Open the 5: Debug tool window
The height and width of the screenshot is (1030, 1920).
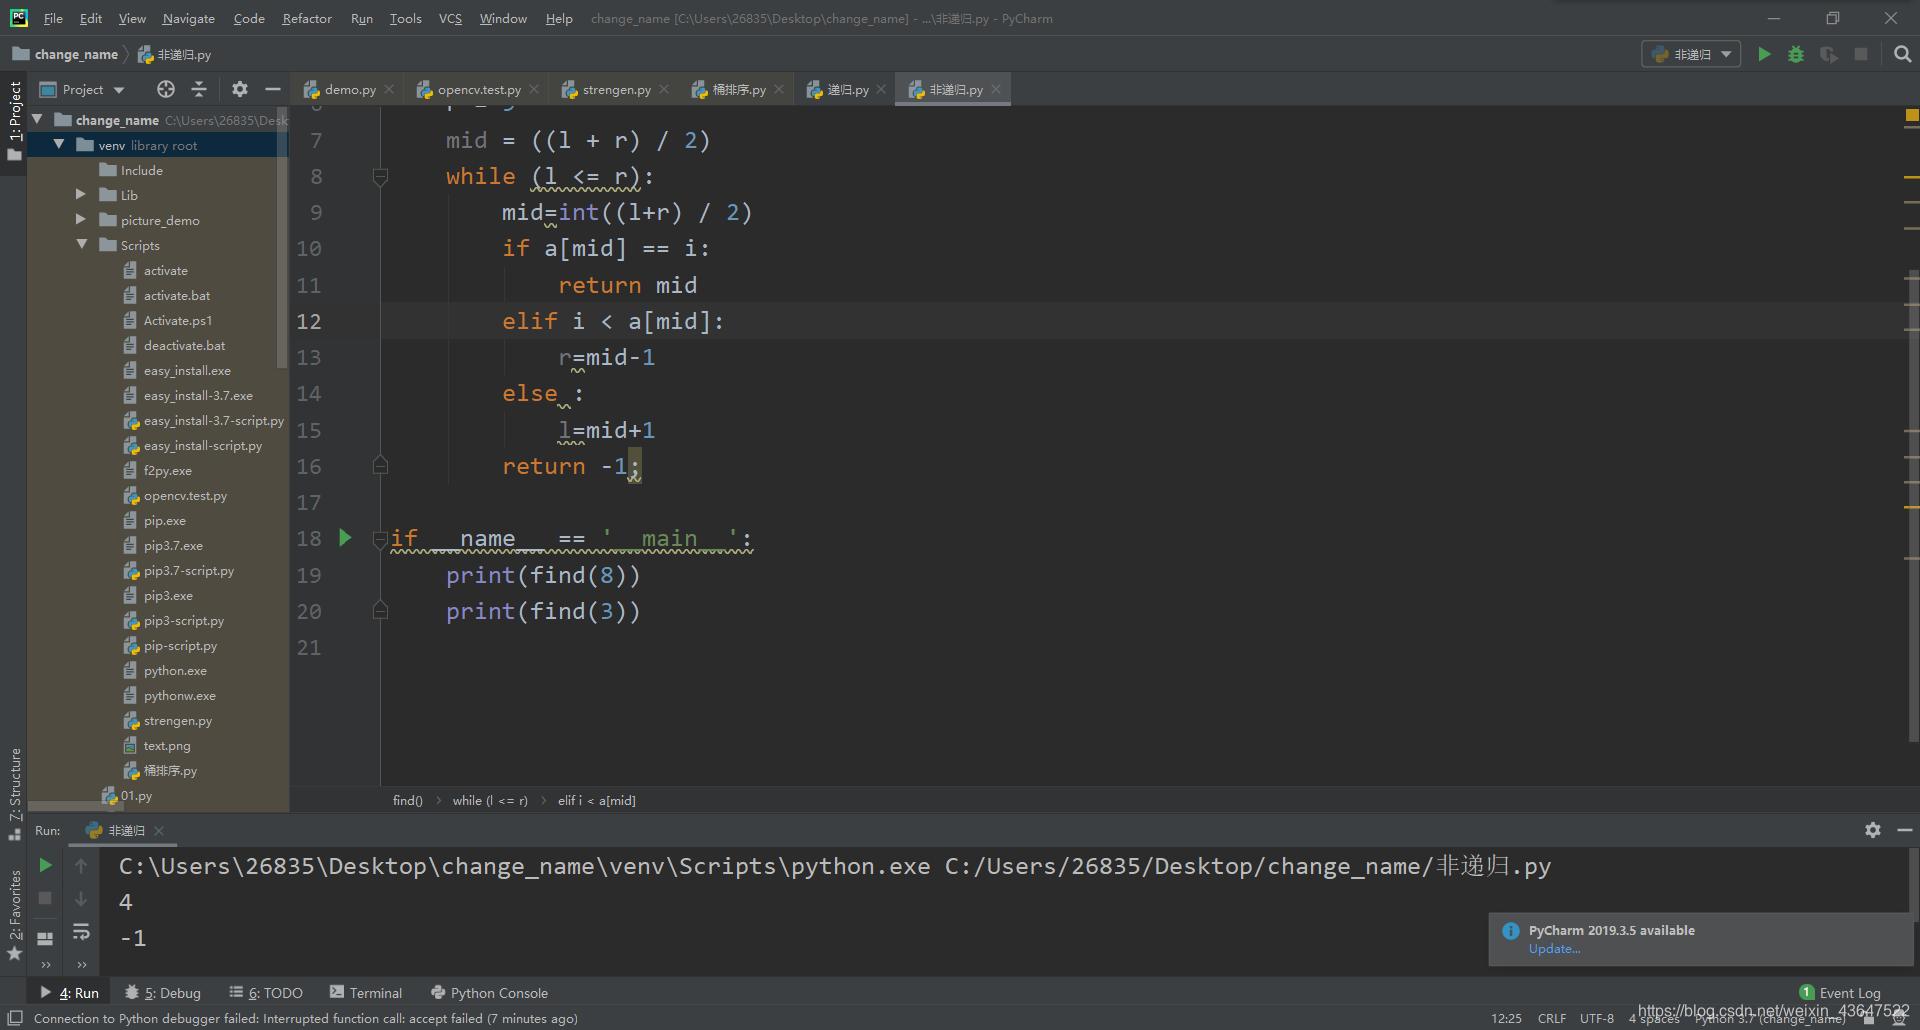163,993
